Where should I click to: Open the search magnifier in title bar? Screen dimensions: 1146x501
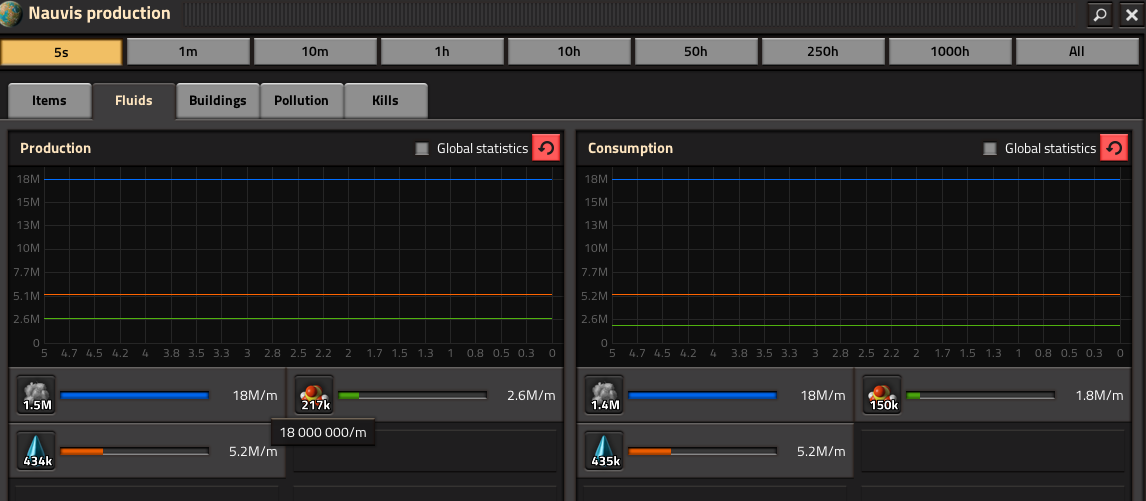(x=1100, y=14)
